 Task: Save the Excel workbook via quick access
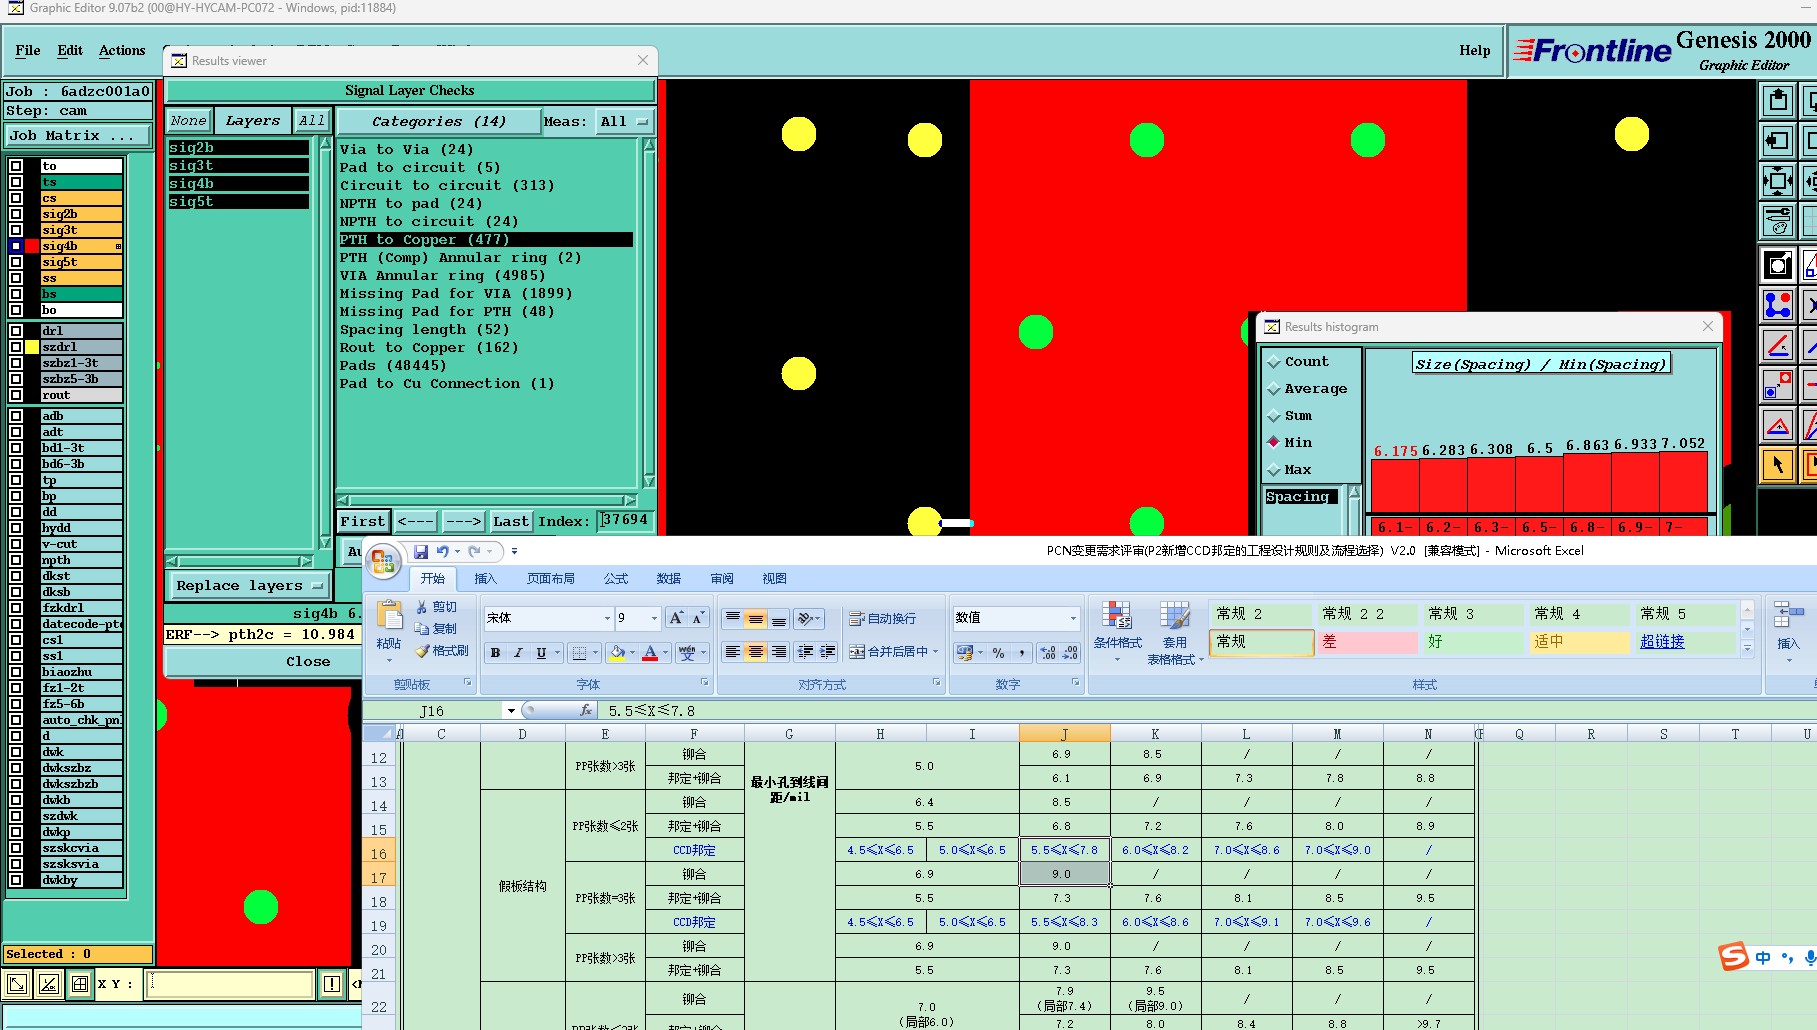[421, 551]
